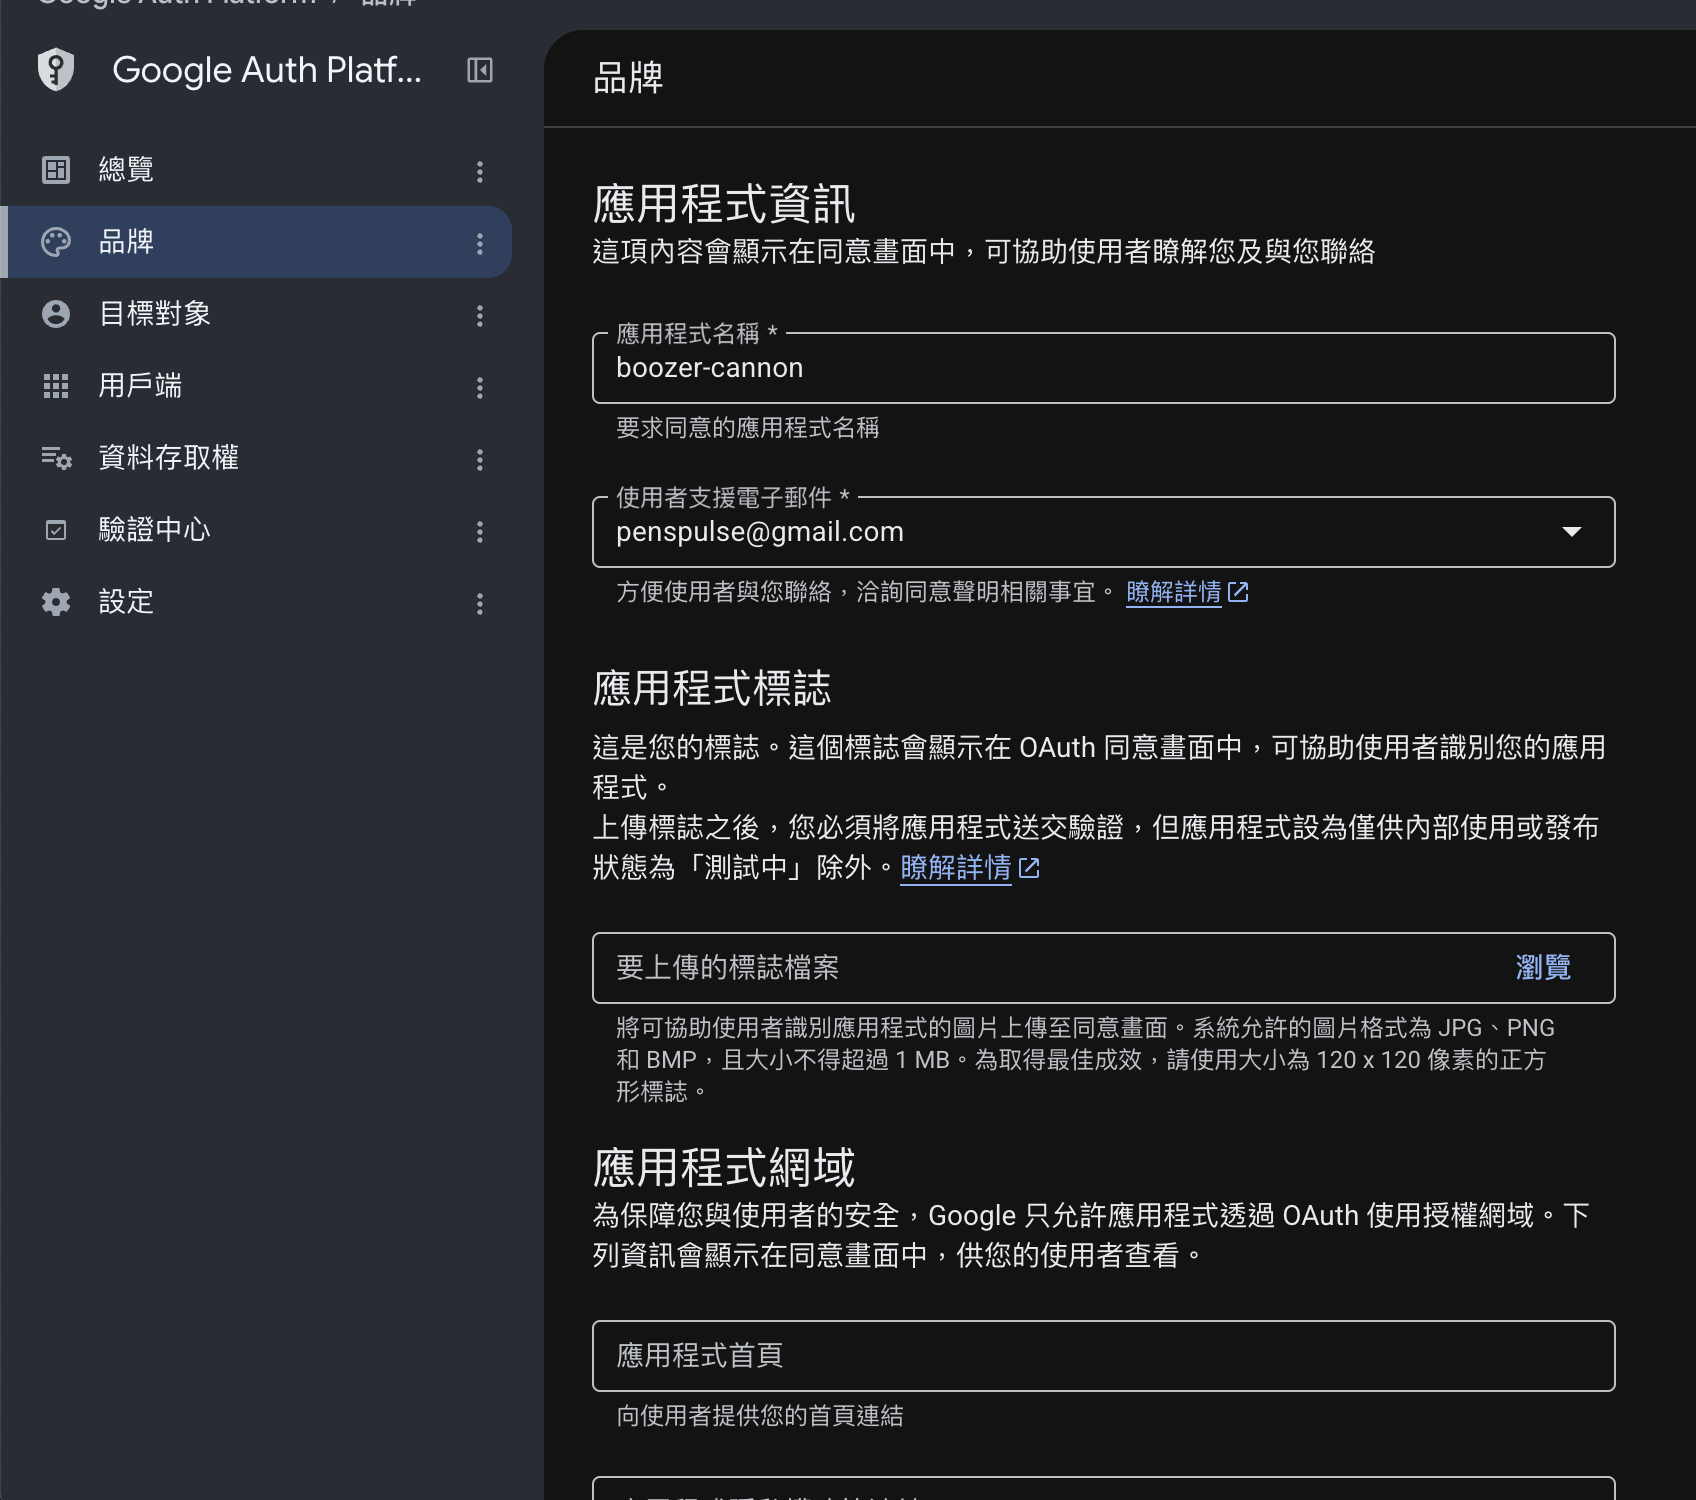Open the three-dot menu for 設定
Screen dimensions: 1696x1500
[480, 603]
